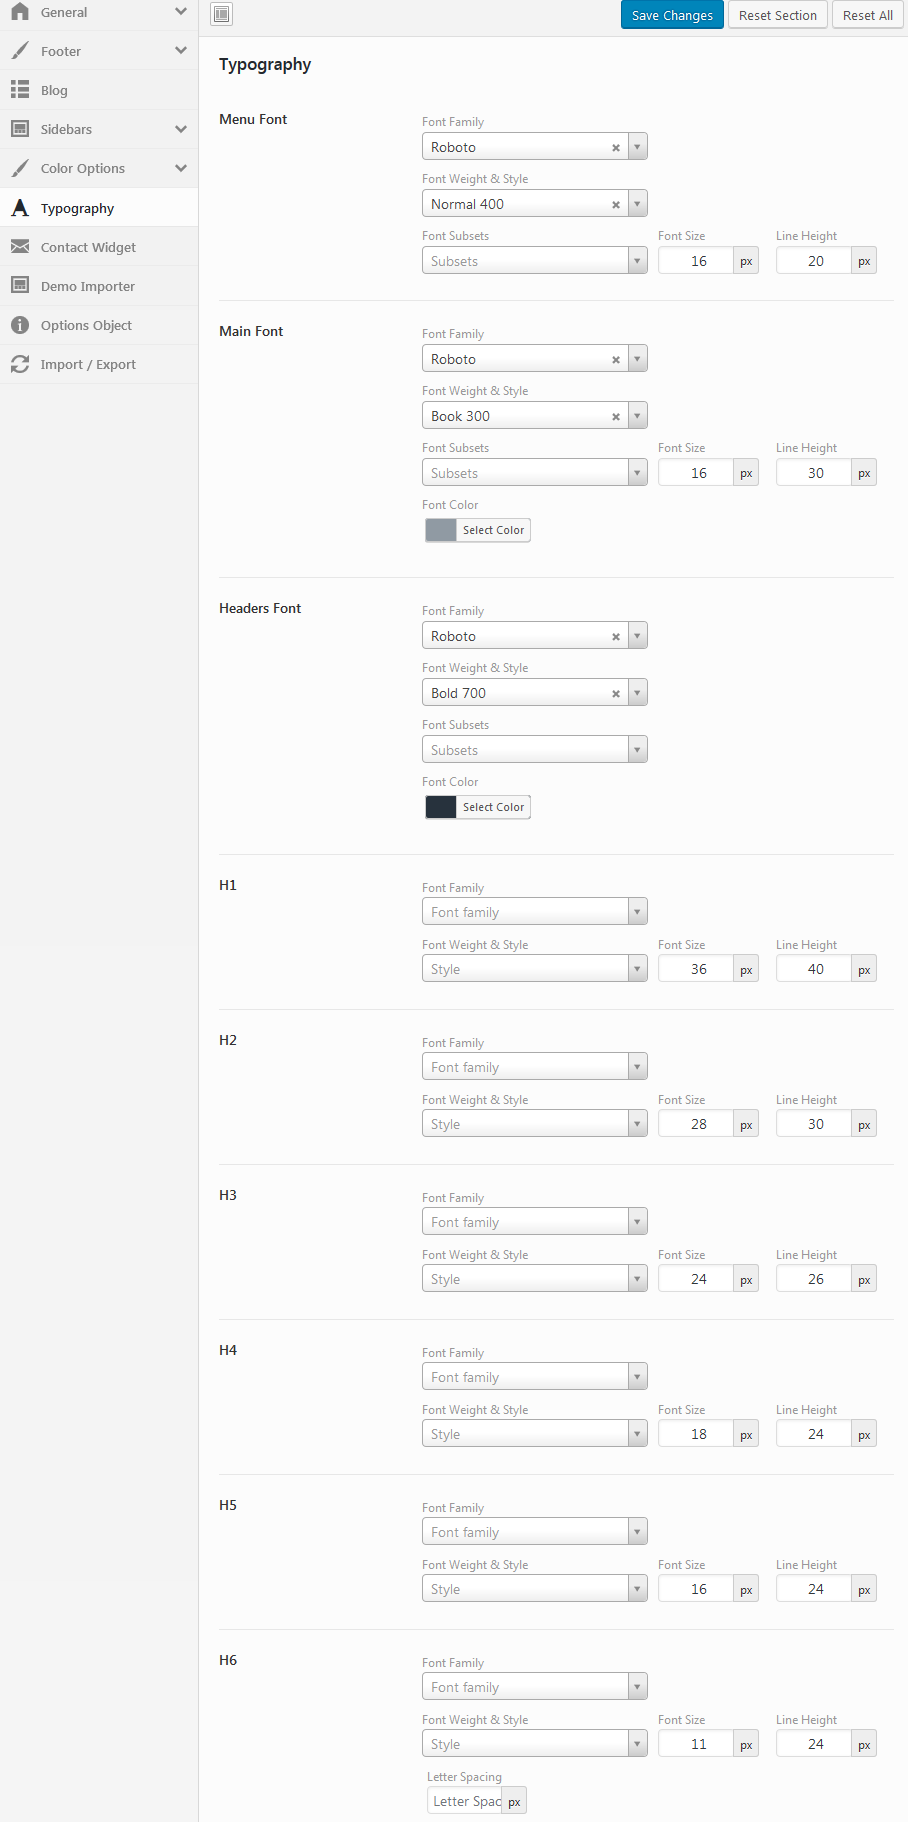Save the typography changes
The image size is (908, 1822).
[x=672, y=15]
